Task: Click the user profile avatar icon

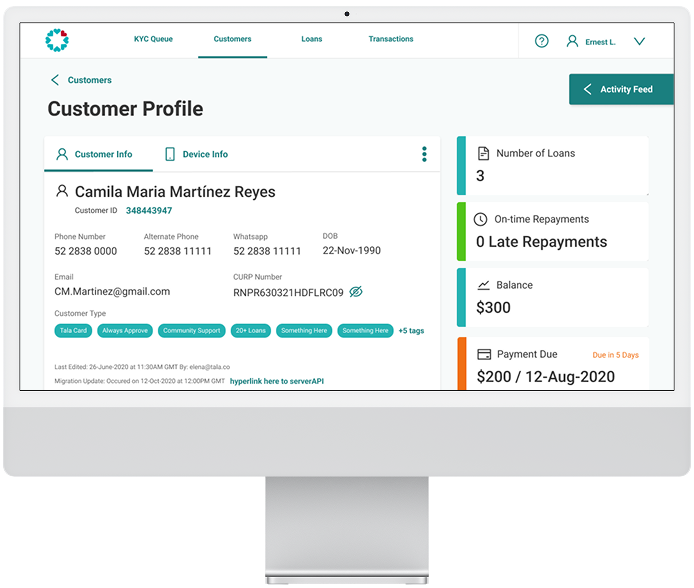Action: pos(572,41)
